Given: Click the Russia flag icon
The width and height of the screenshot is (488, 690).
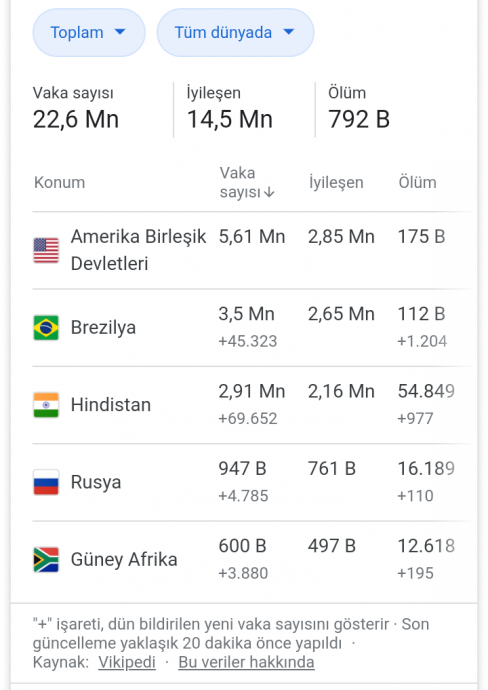Looking at the screenshot, I should pos(46,482).
